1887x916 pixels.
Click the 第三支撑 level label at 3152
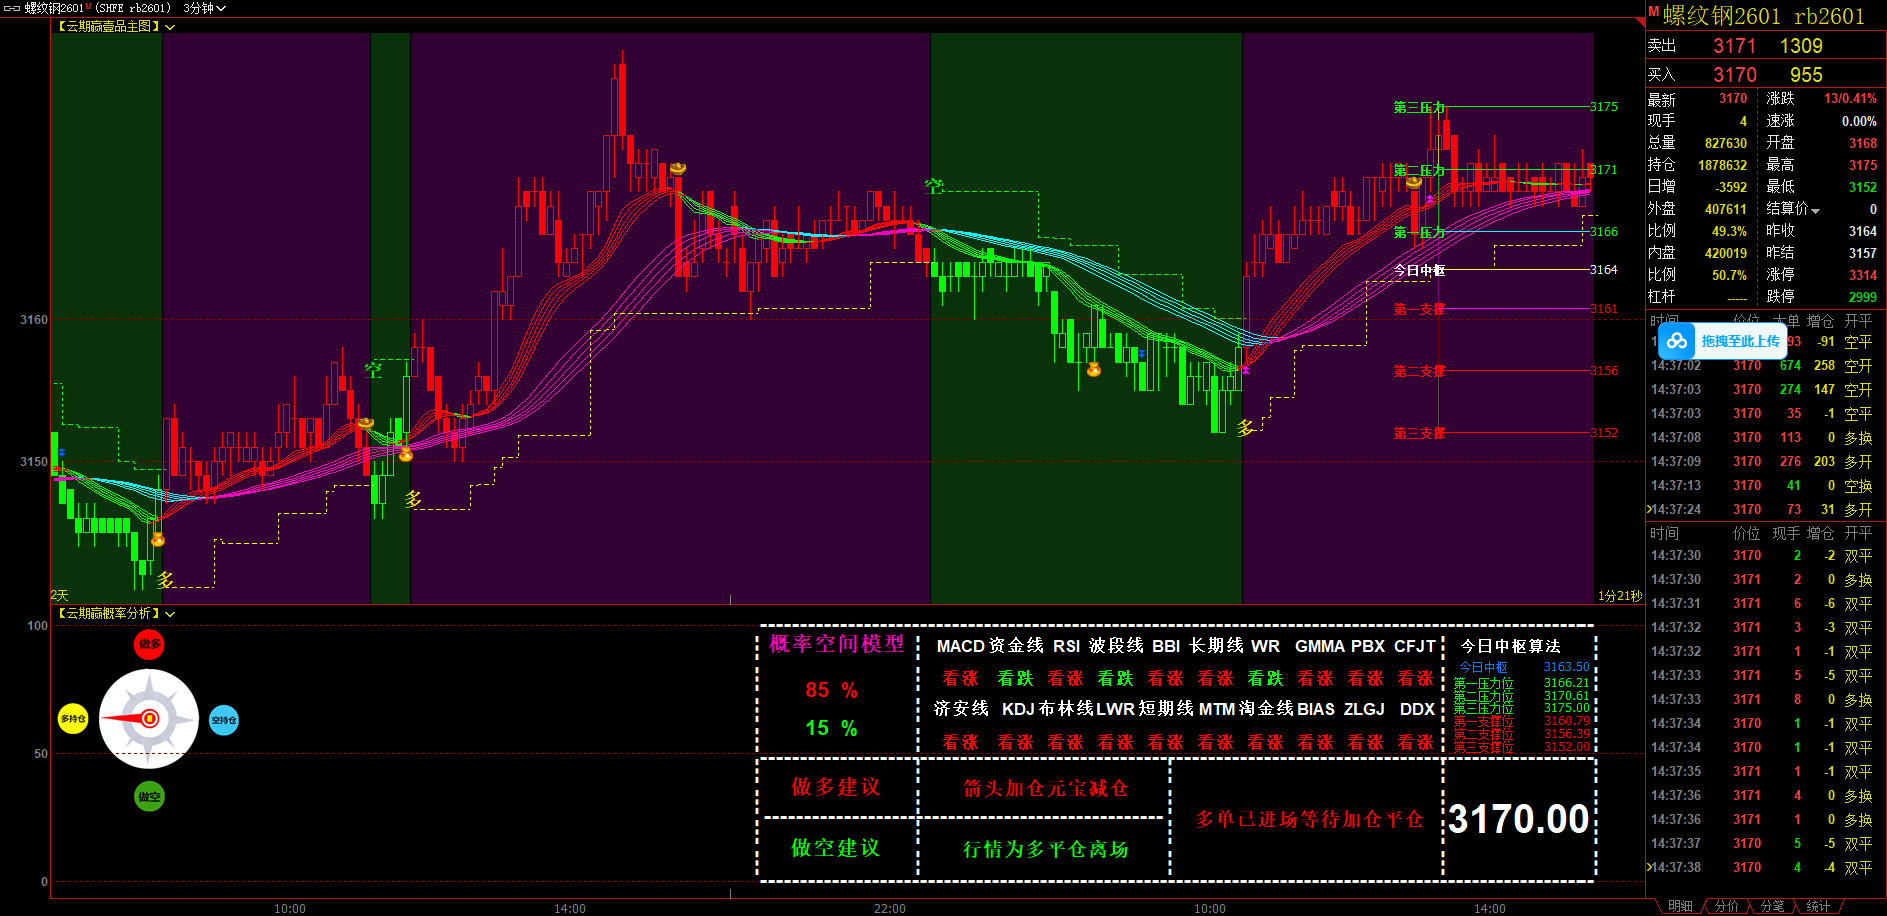(x=1419, y=433)
